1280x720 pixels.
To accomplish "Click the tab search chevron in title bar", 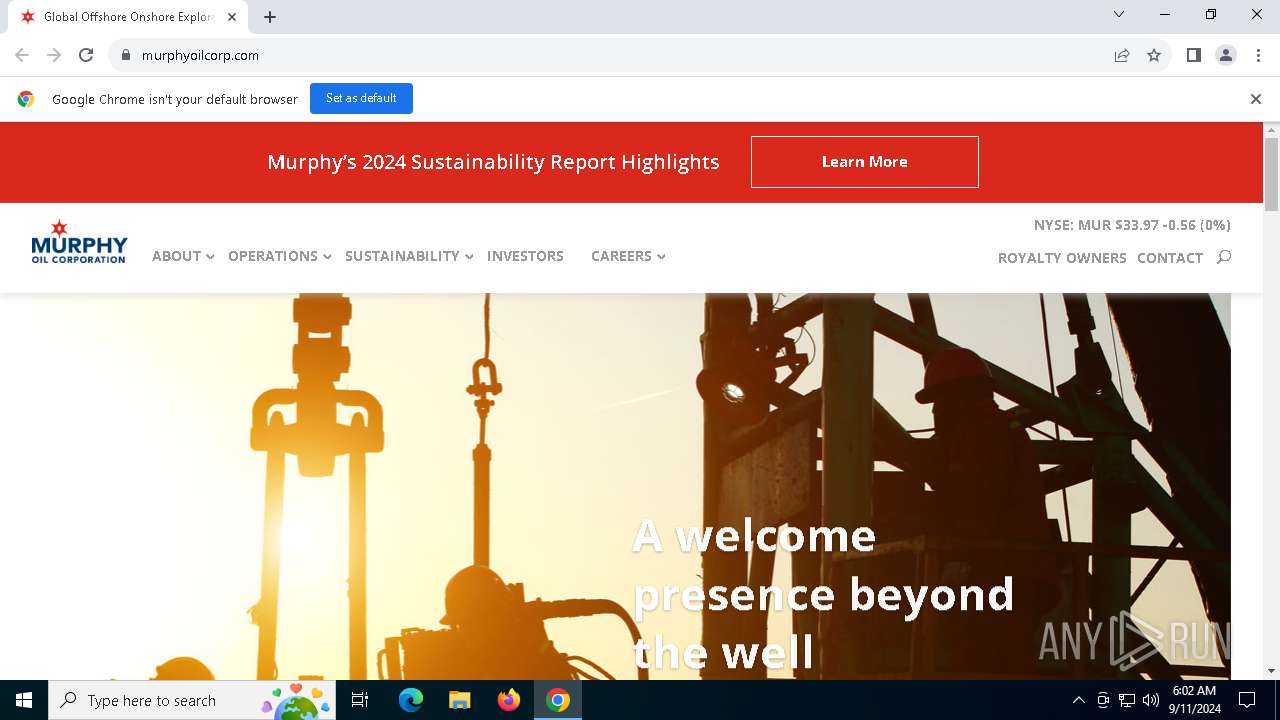I will (x=1119, y=14).
